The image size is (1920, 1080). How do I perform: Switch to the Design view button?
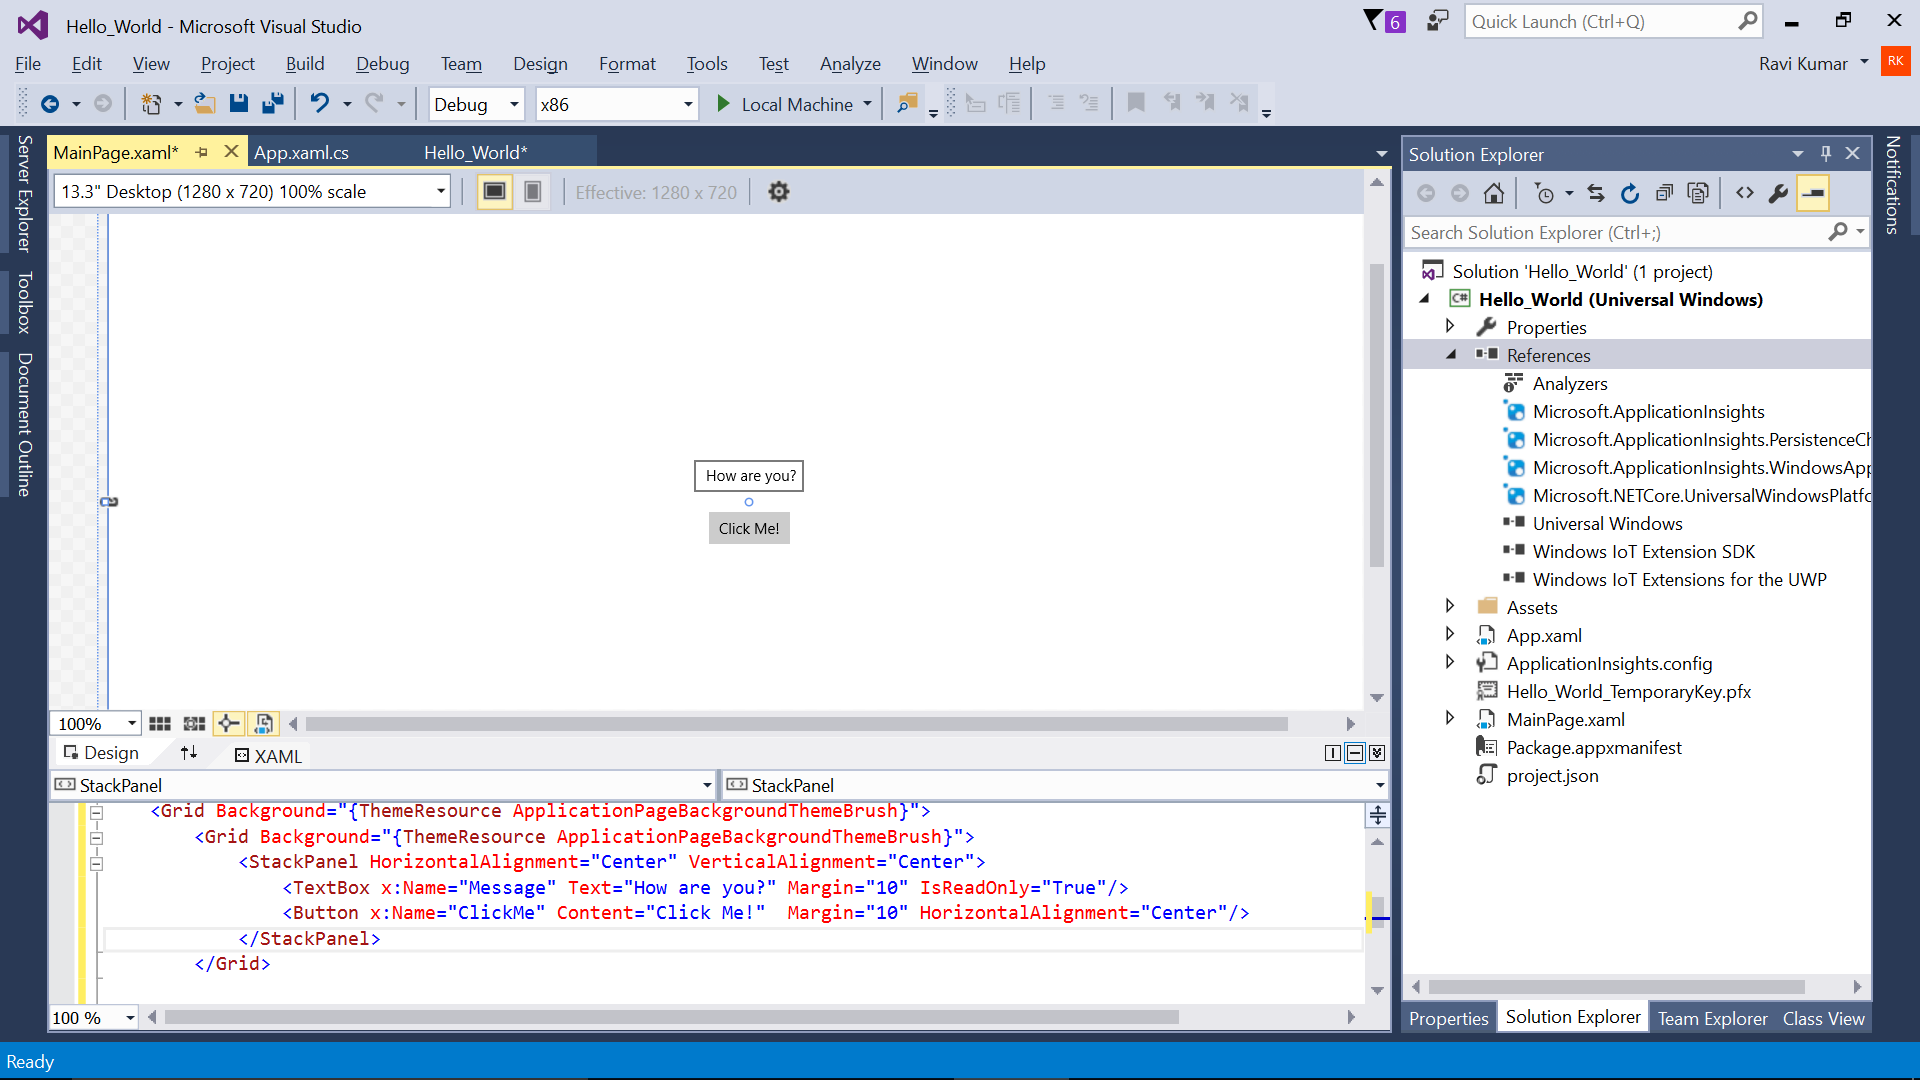point(101,753)
